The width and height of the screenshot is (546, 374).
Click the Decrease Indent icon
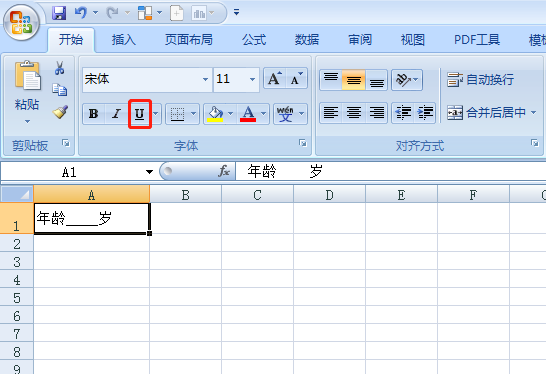point(403,113)
